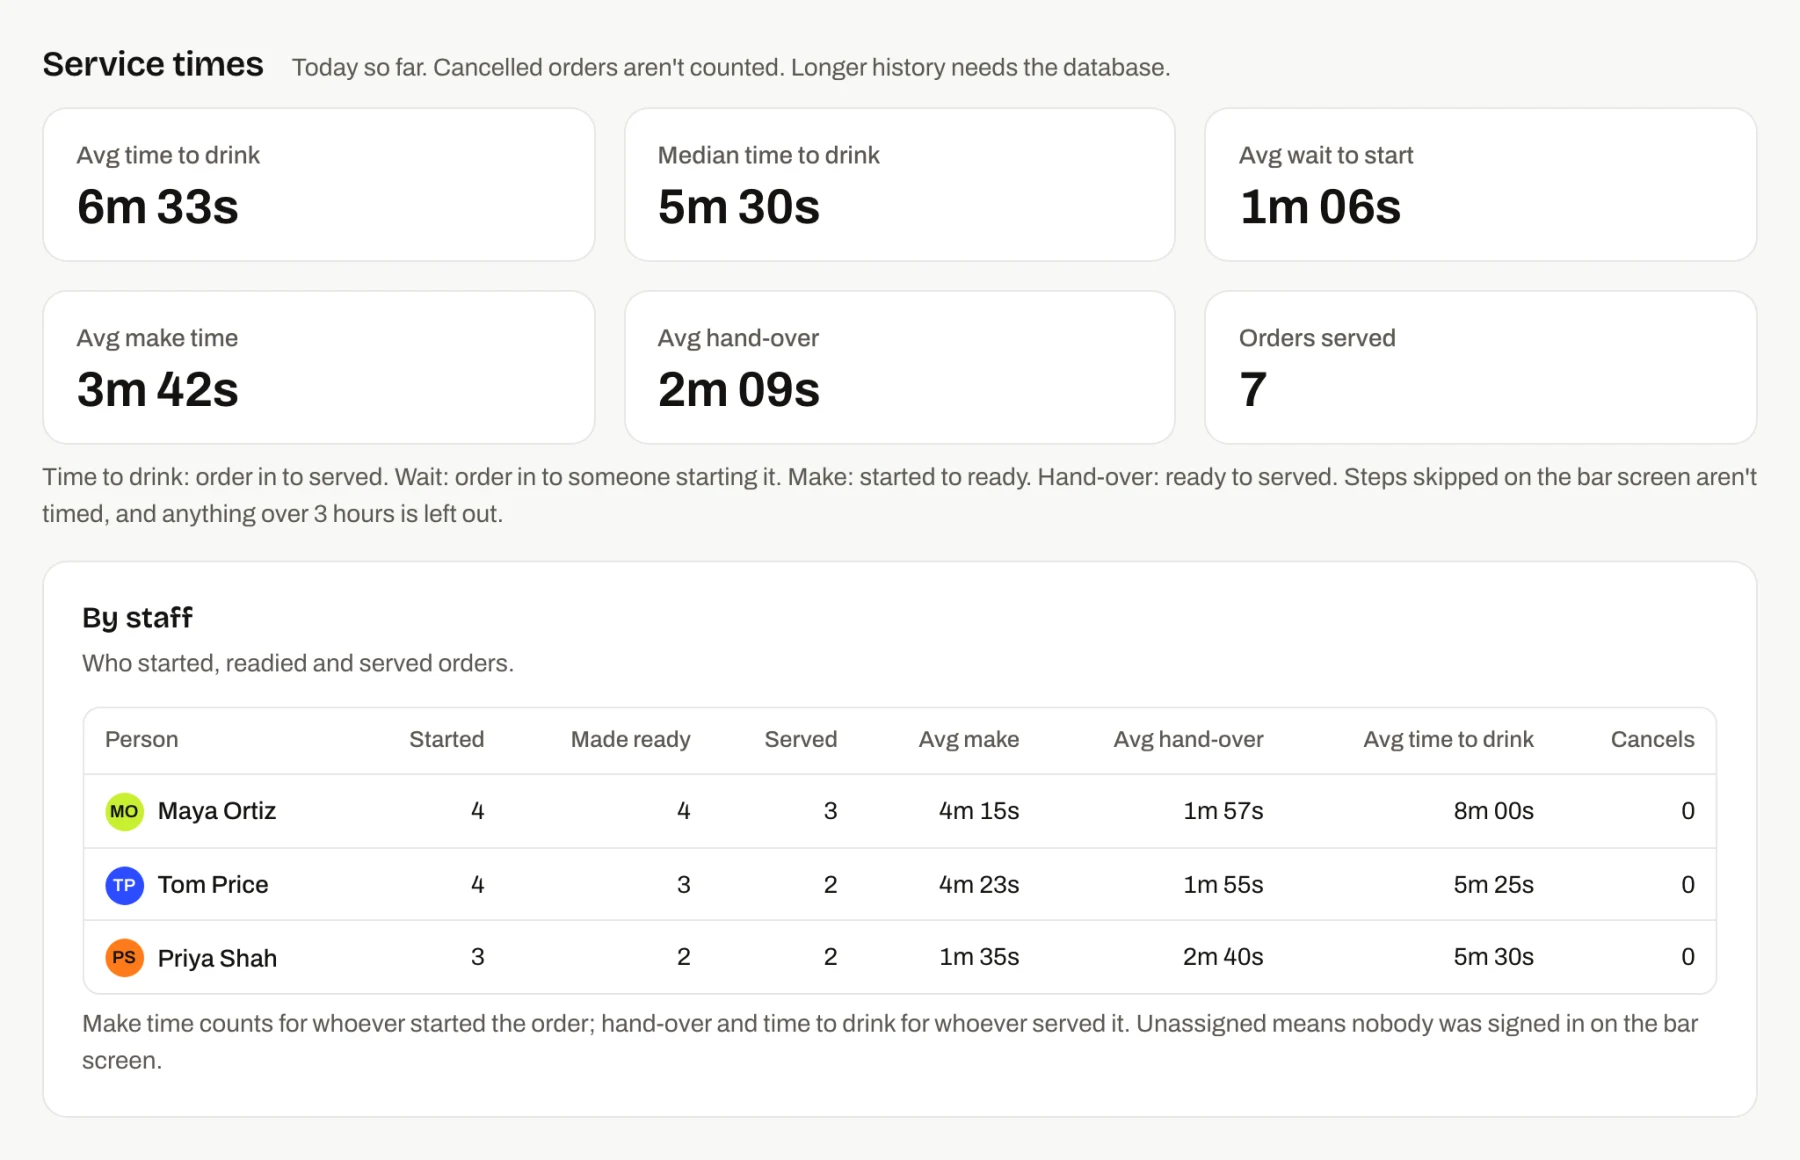
Task: Click the Service times heading
Action: tap(153, 64)
